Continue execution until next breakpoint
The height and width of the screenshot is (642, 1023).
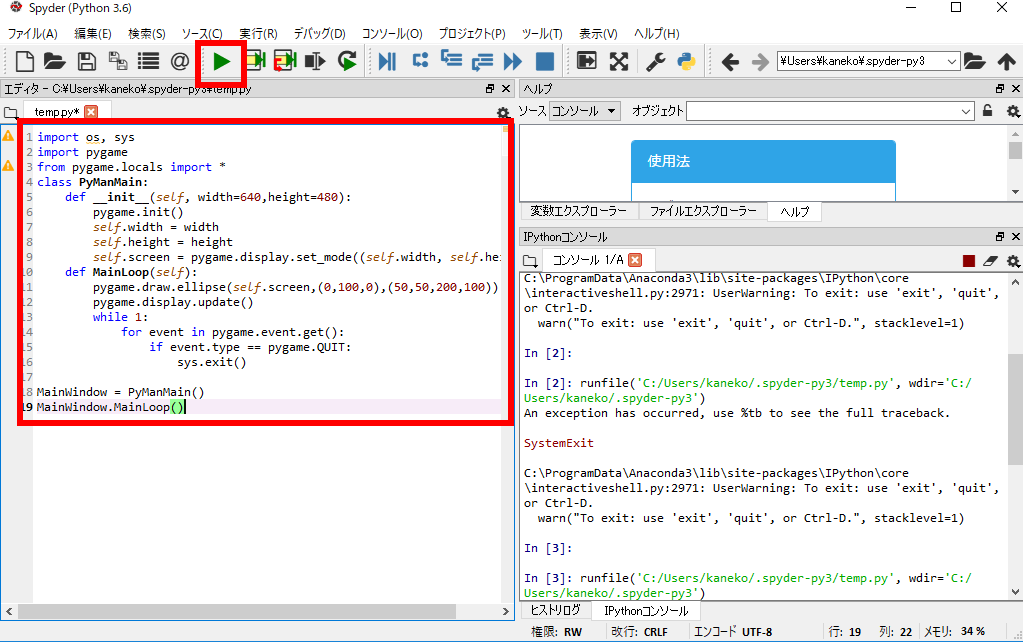pyautogui.click(x=513, y=61)
